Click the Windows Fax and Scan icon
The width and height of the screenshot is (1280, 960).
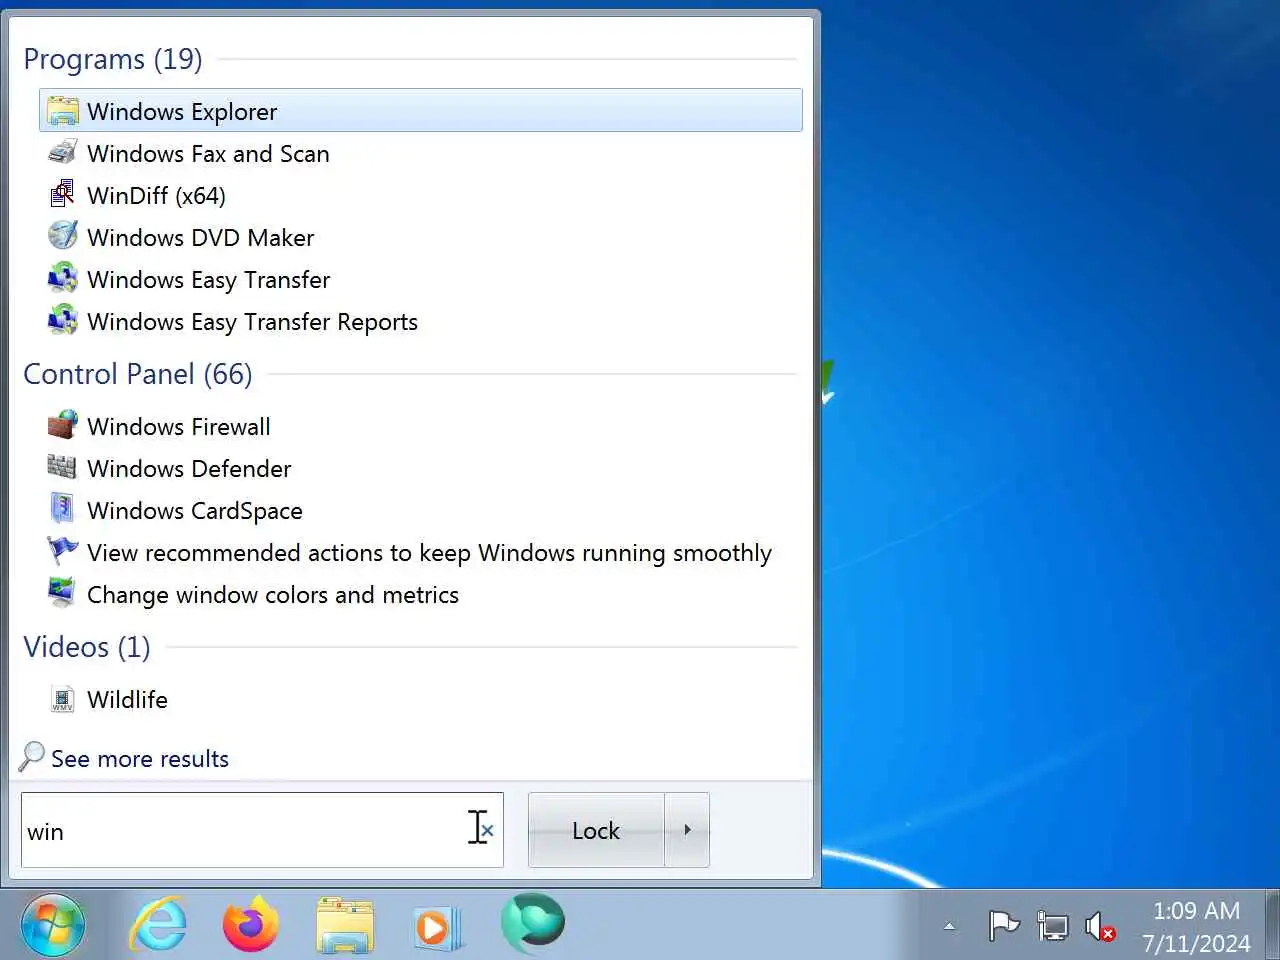(x=63, y=153)
